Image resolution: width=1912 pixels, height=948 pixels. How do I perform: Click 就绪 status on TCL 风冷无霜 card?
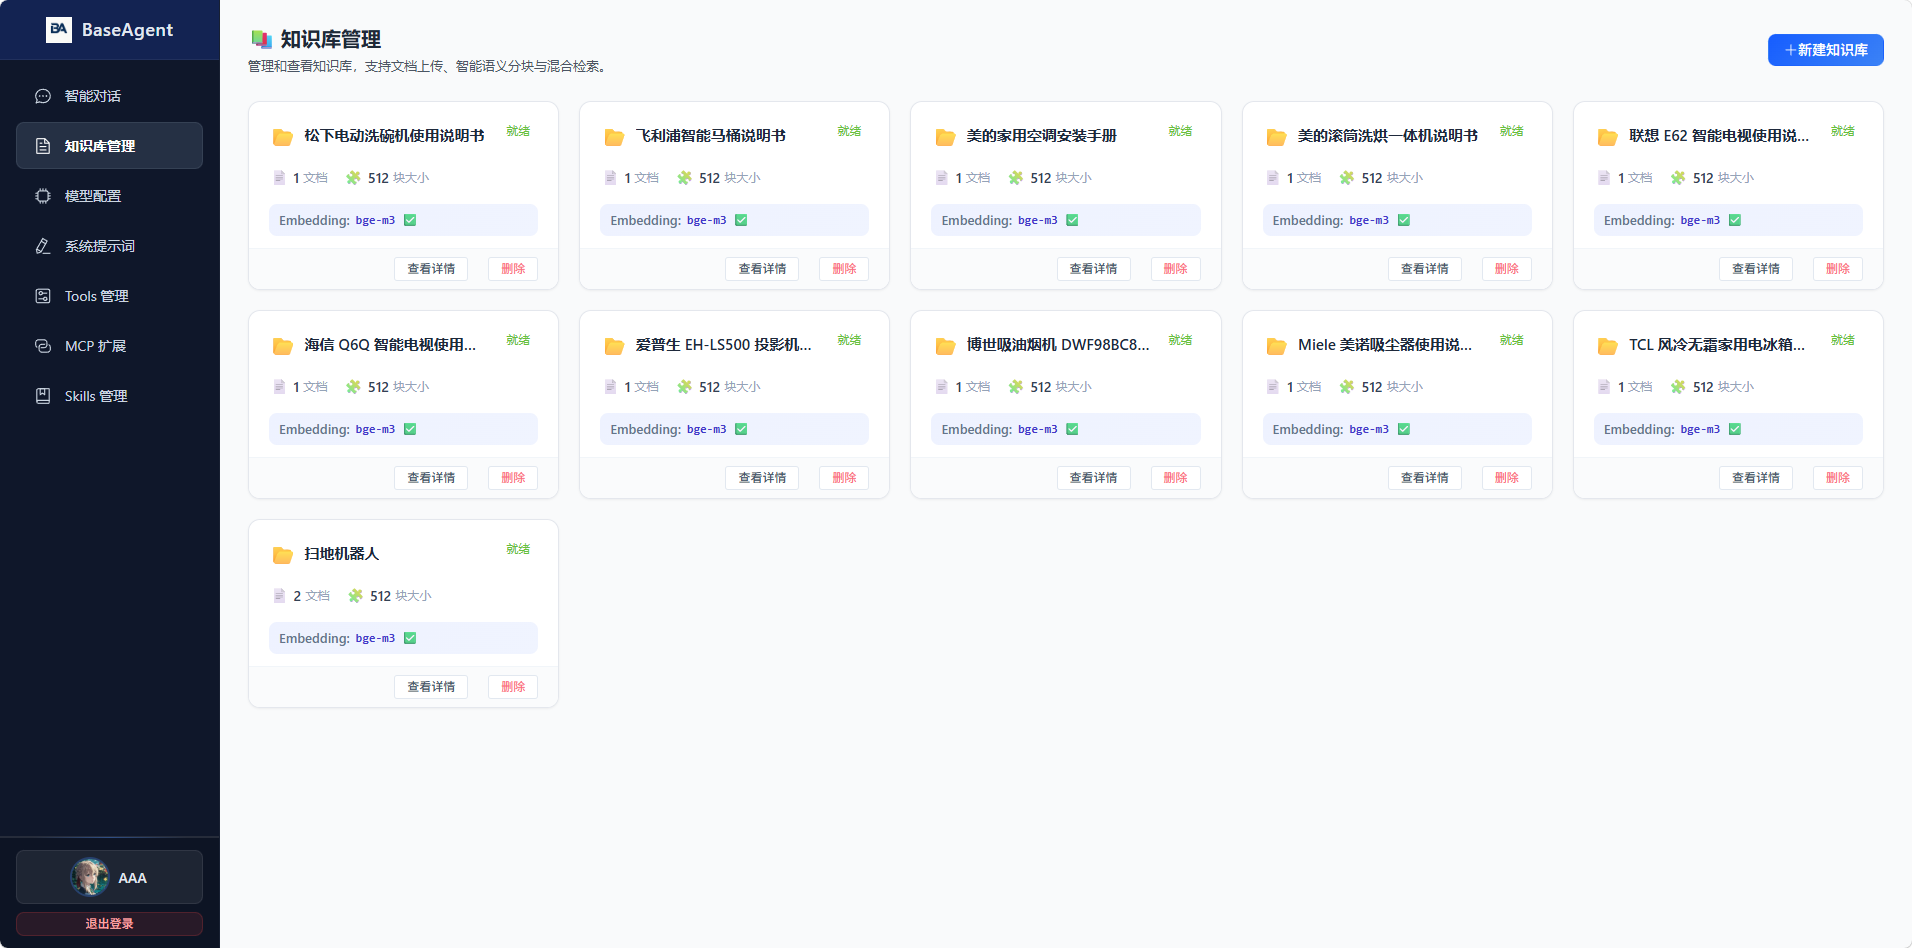coord(1843,340)
